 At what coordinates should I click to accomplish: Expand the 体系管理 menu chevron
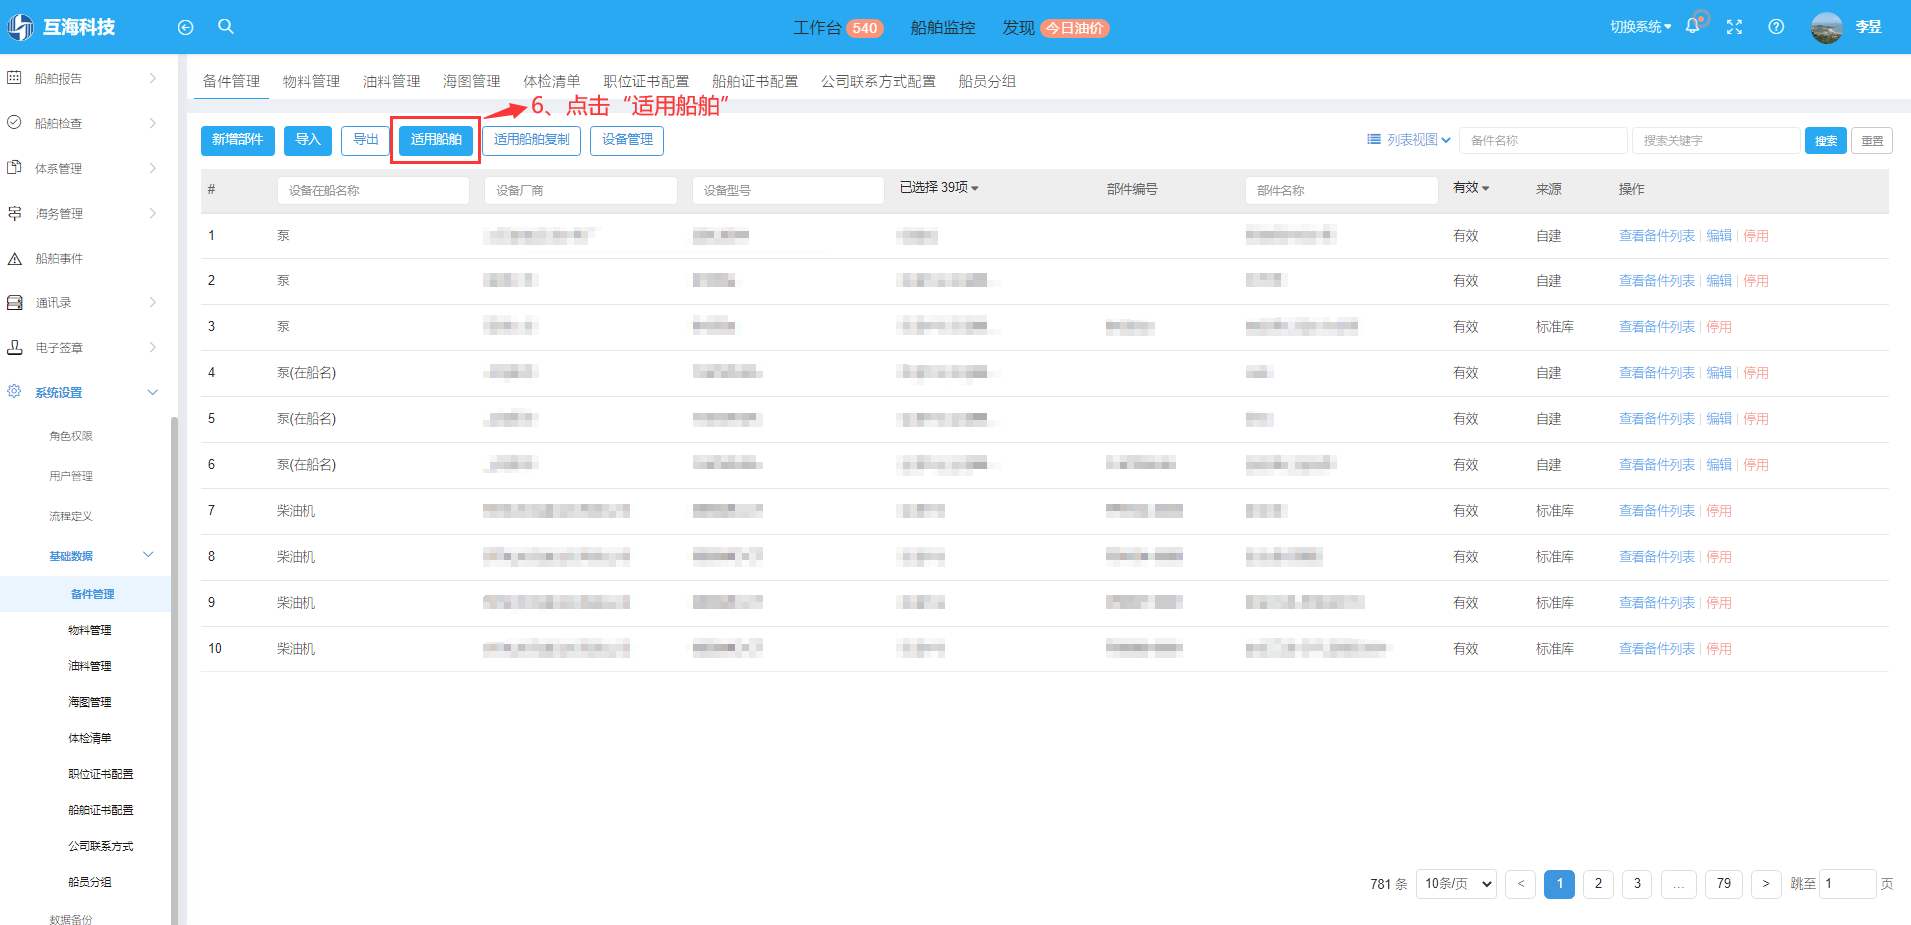[152, 168]
